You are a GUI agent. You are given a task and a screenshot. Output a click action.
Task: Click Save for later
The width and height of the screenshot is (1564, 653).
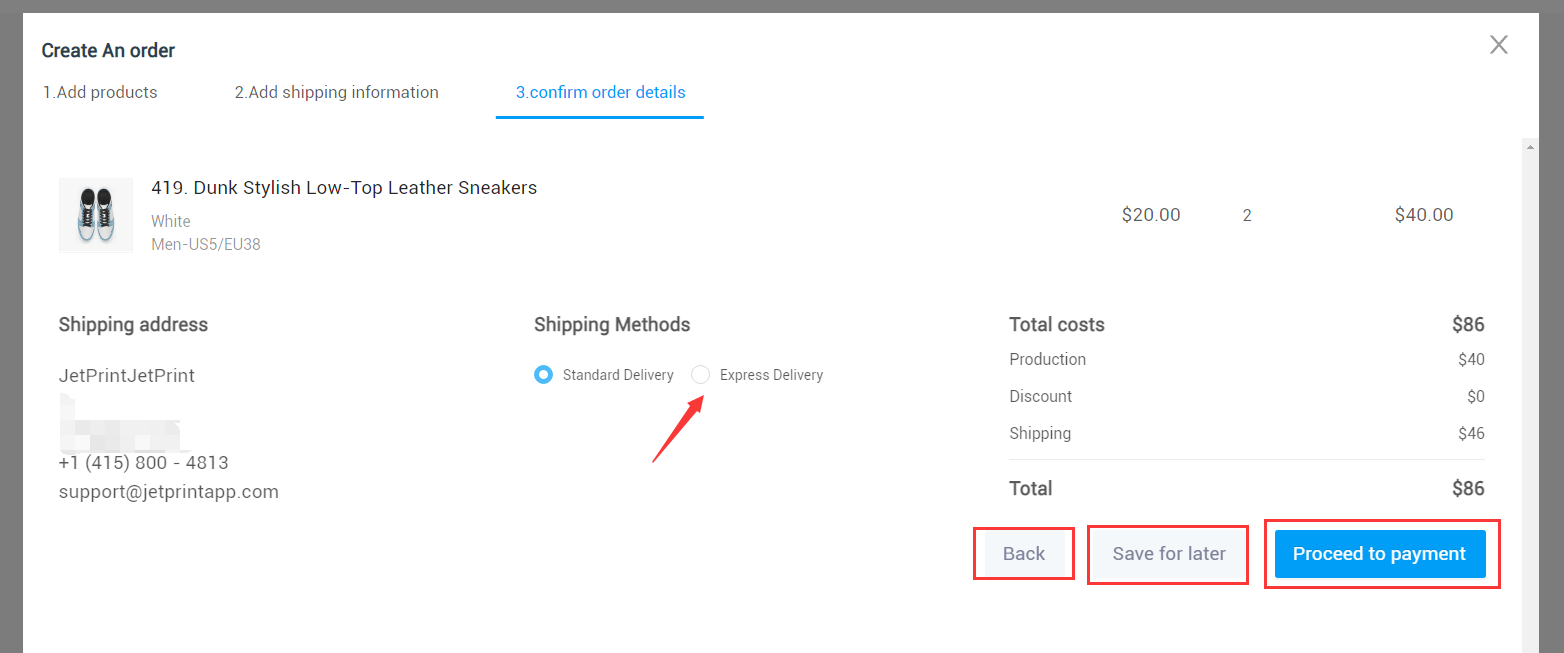pos(1168,554)
